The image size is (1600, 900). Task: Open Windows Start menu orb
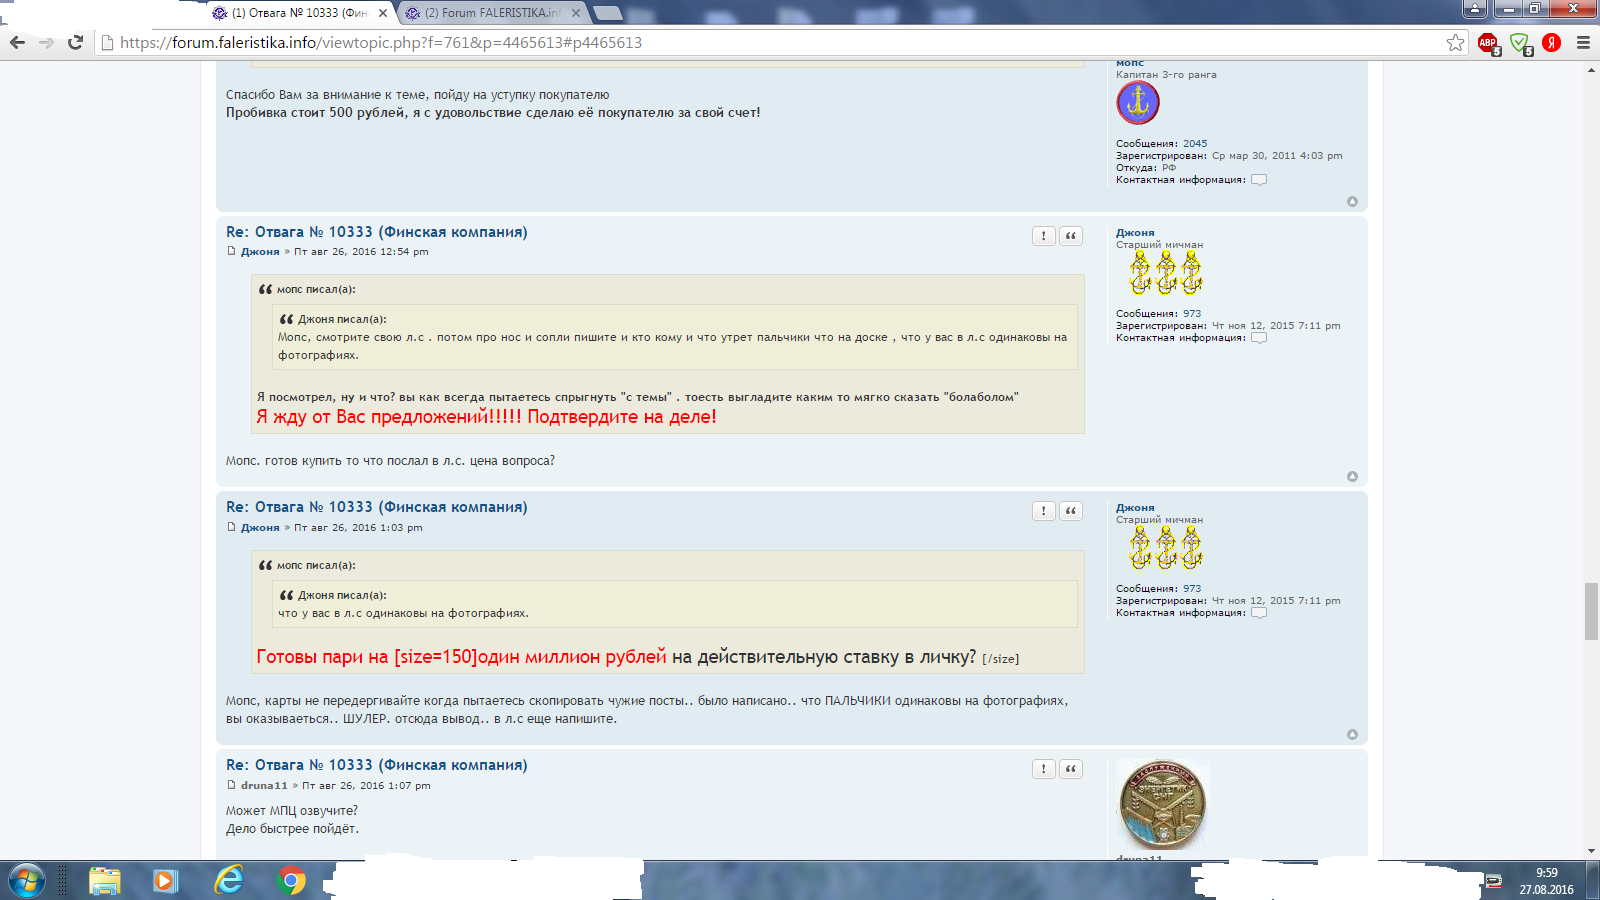(27, 881)
